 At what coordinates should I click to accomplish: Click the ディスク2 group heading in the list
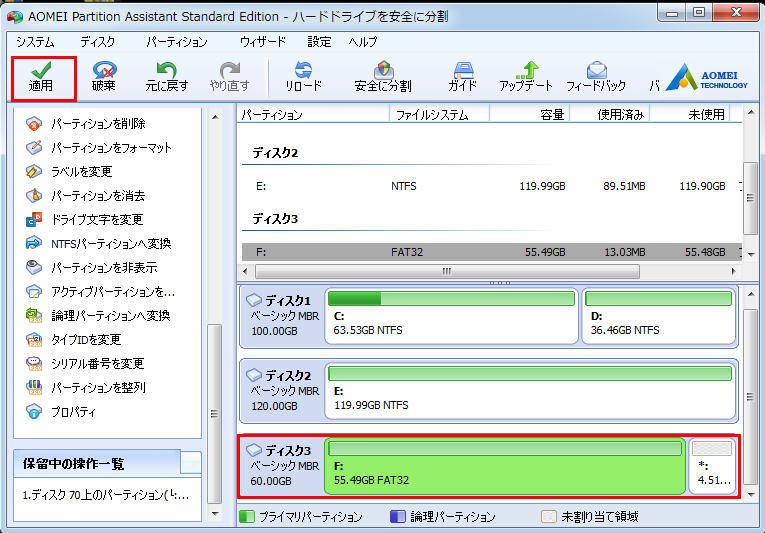[x=275, y=153]
